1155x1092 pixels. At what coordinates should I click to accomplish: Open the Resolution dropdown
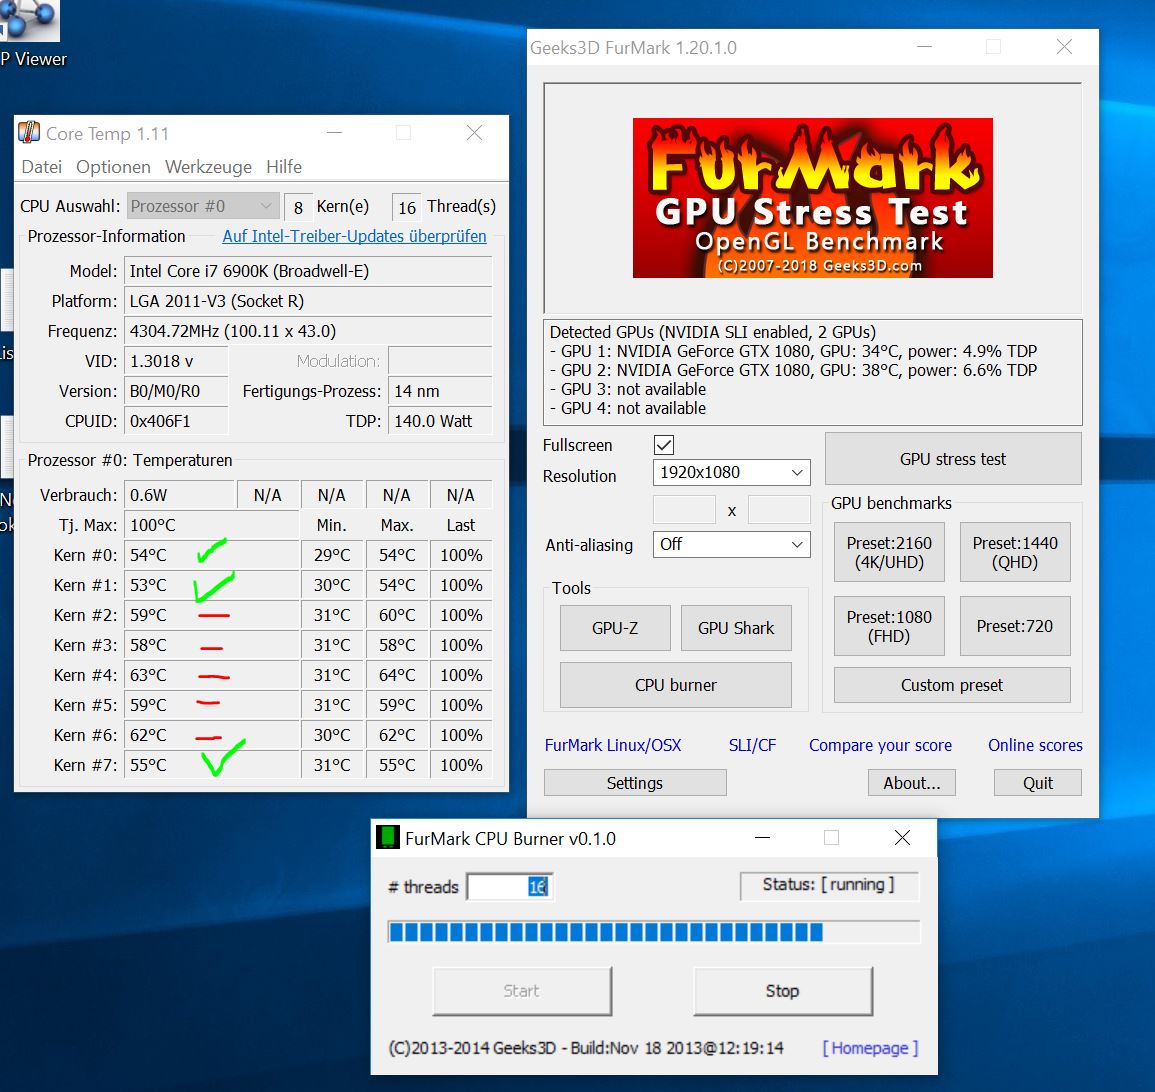[x=731, y=472]
